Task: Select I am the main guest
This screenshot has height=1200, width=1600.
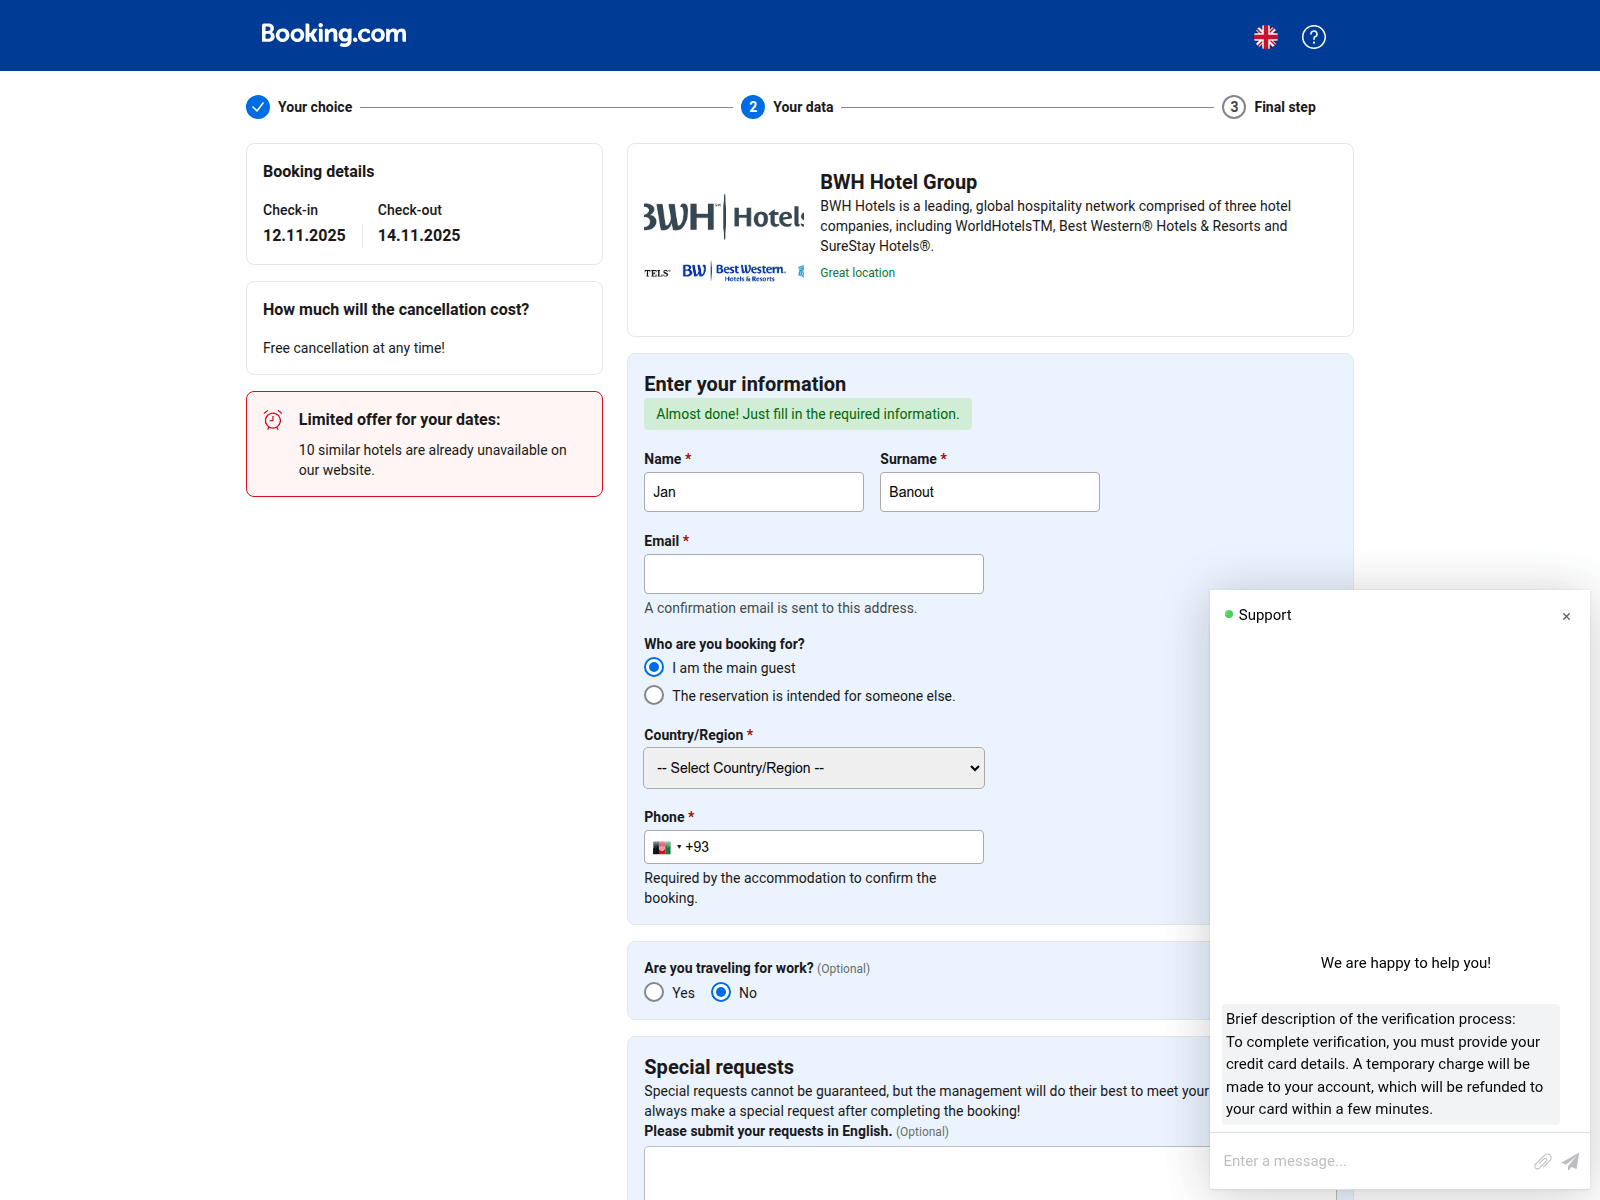Action: point(654,667)
